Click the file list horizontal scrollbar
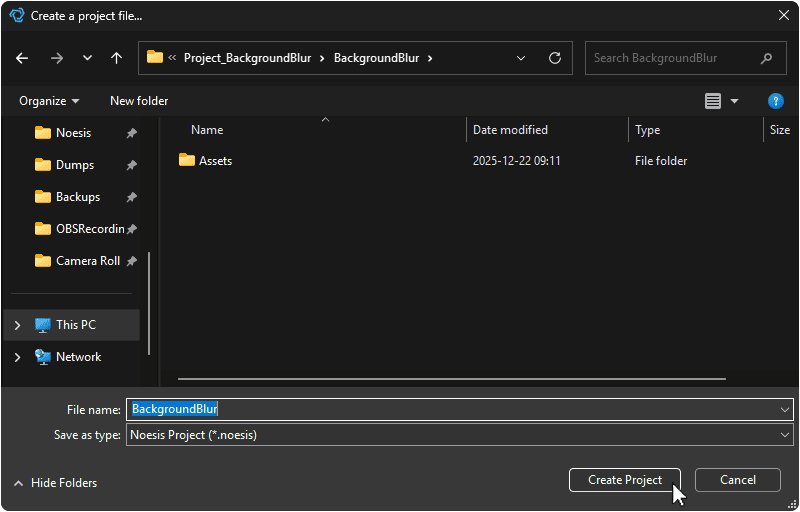The height and width of the screenshot is (512, 800). (452, 379)
